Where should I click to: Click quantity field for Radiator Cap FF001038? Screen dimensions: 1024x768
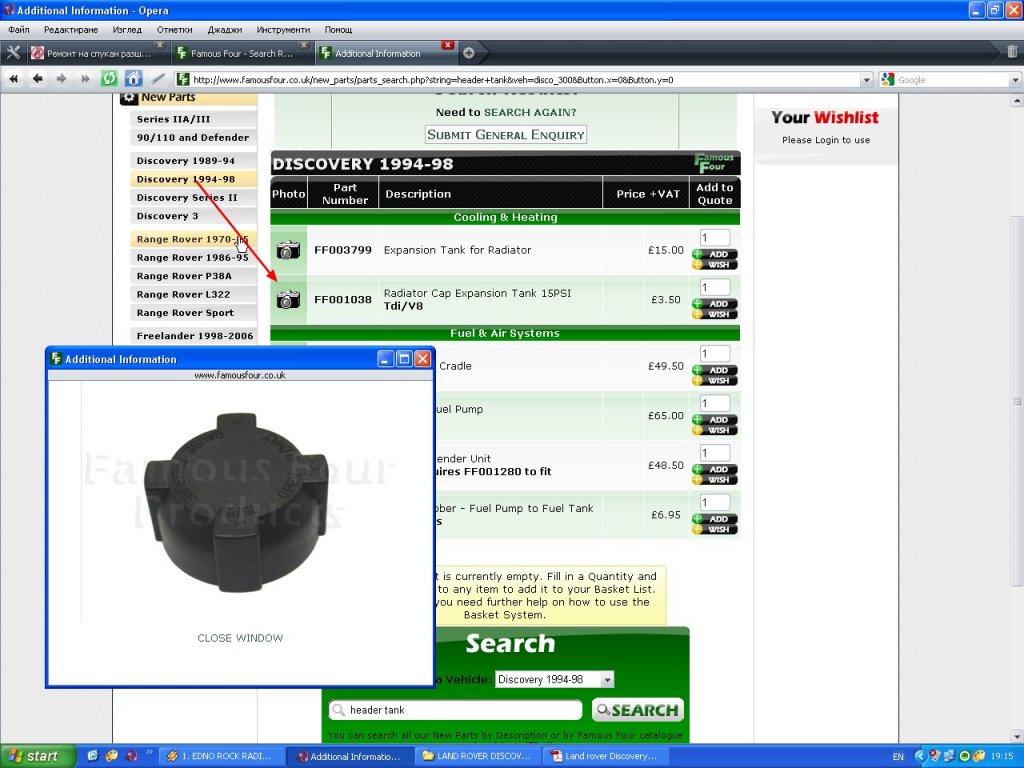click(x=714, y=287)
